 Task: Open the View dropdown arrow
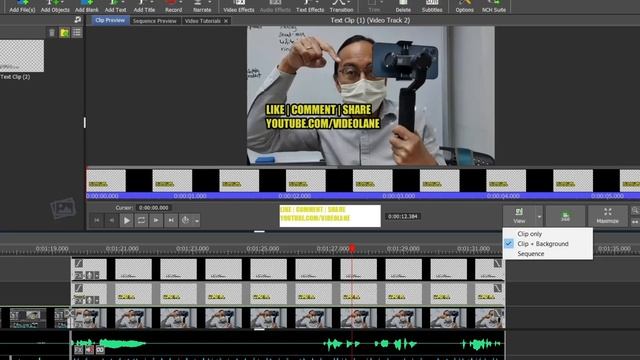[539, 216]
